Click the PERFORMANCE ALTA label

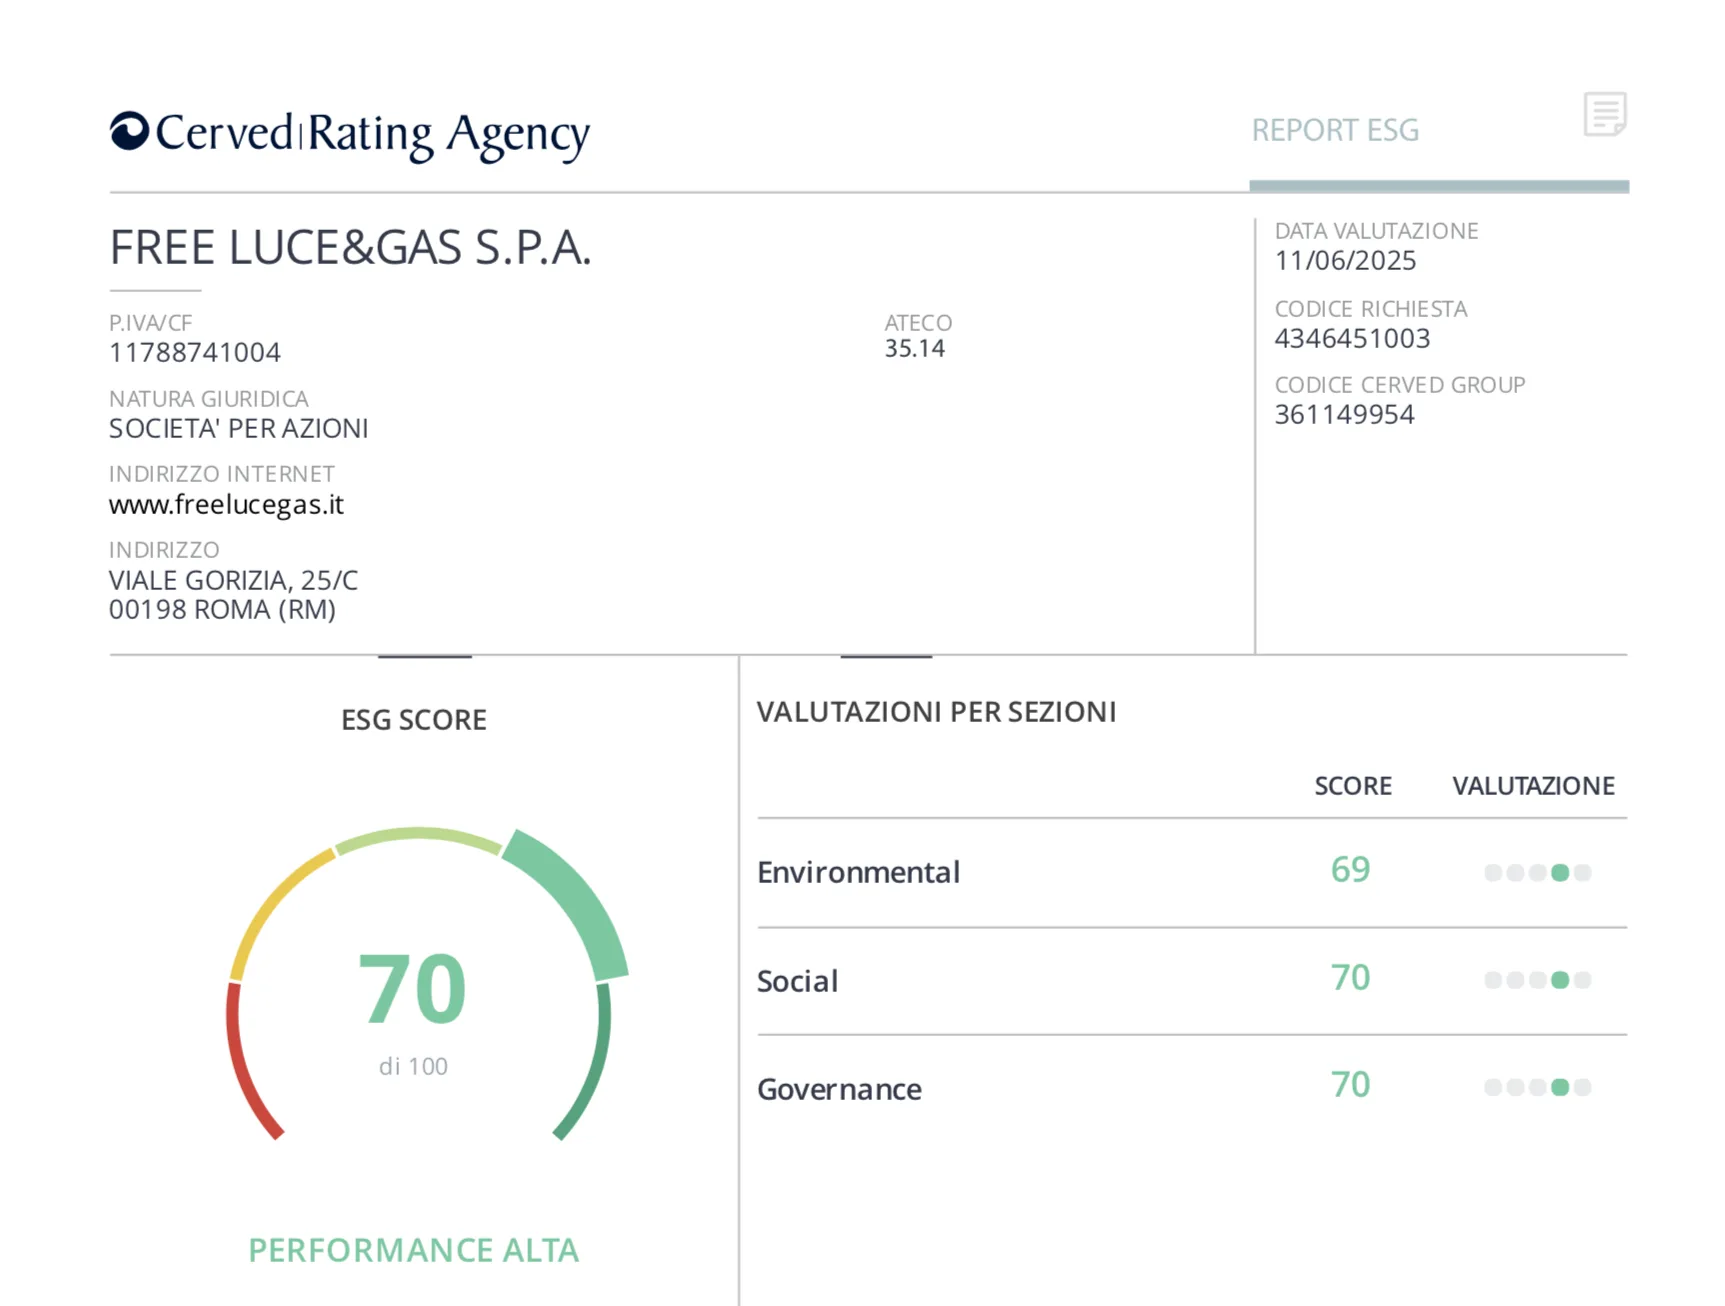pyautogui.click(x=414, y=1250)
